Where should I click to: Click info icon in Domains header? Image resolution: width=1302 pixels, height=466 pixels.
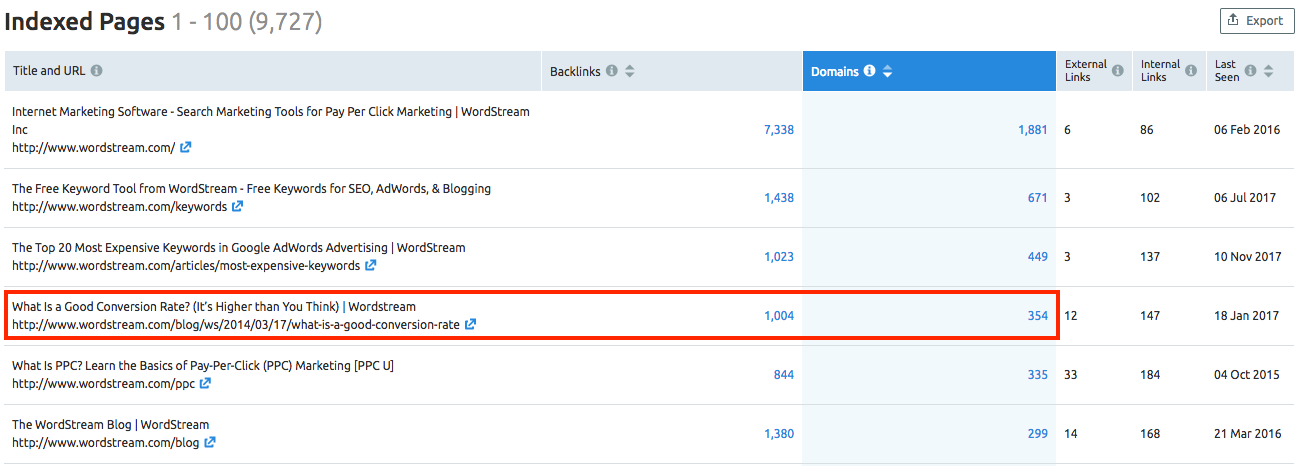(869, 71)
